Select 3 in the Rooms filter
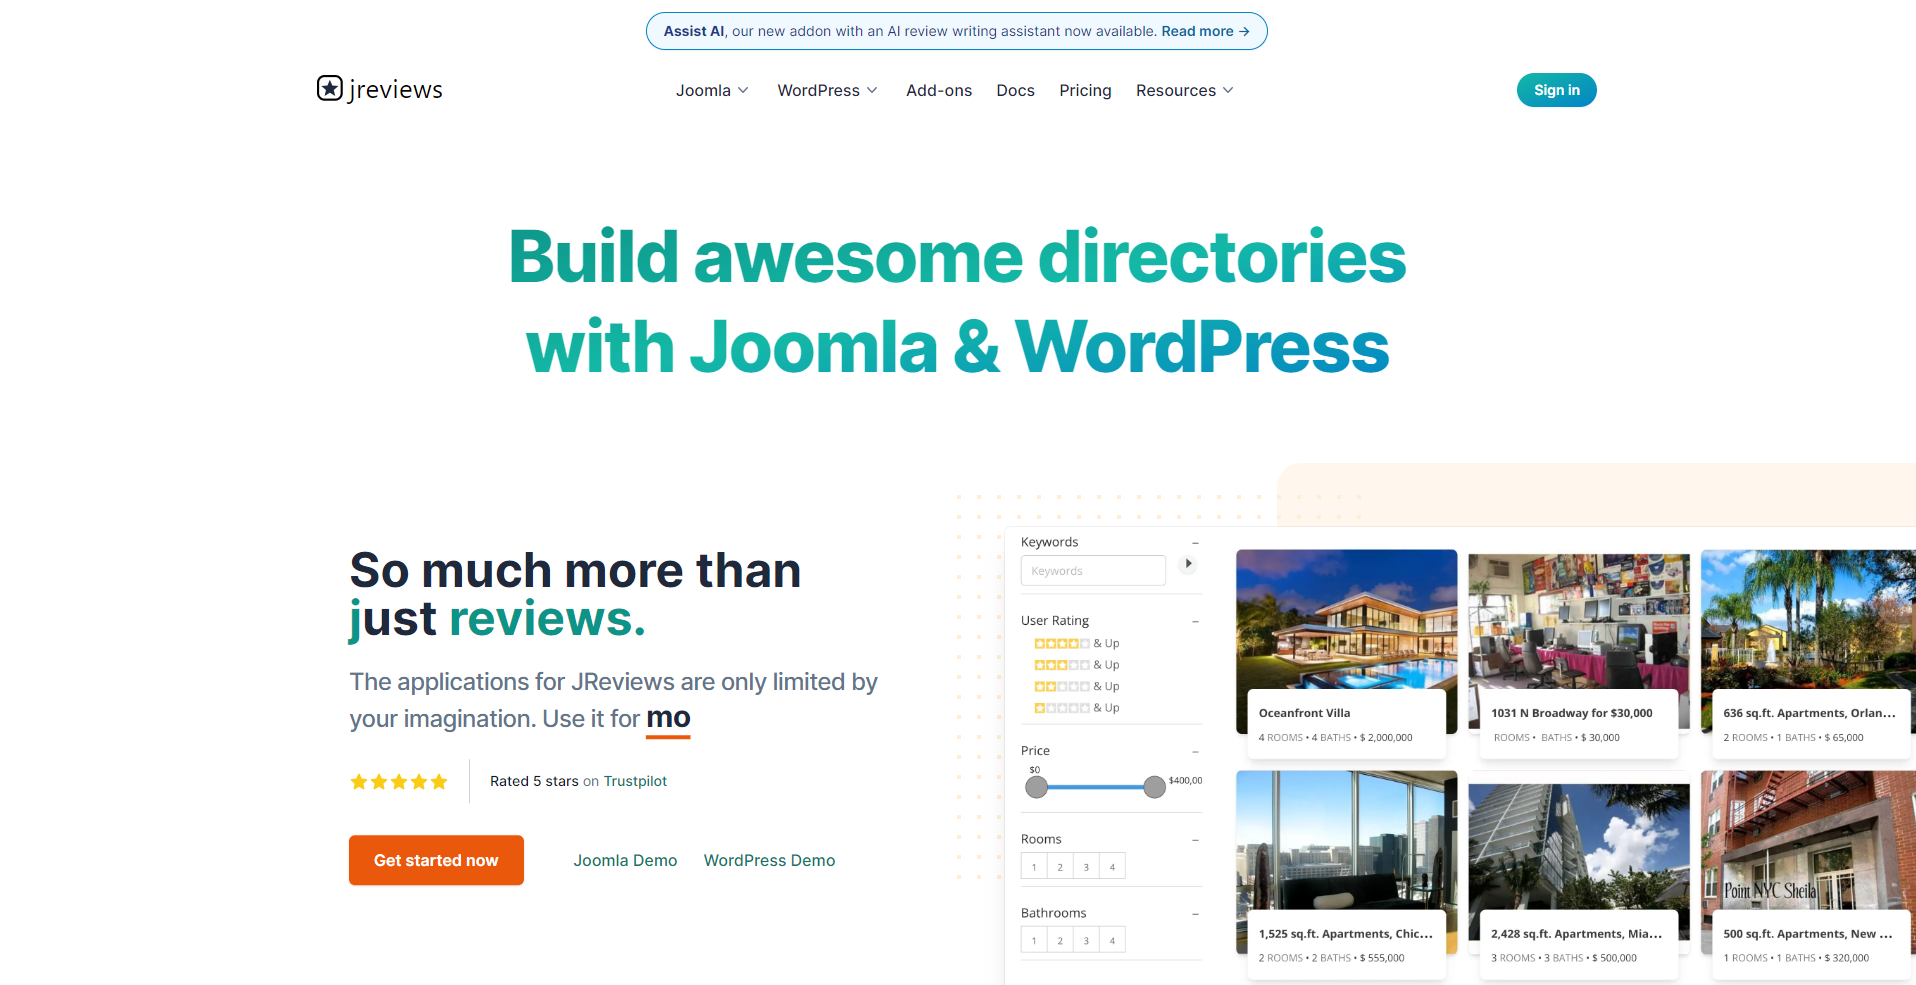 coord(1086,866)
